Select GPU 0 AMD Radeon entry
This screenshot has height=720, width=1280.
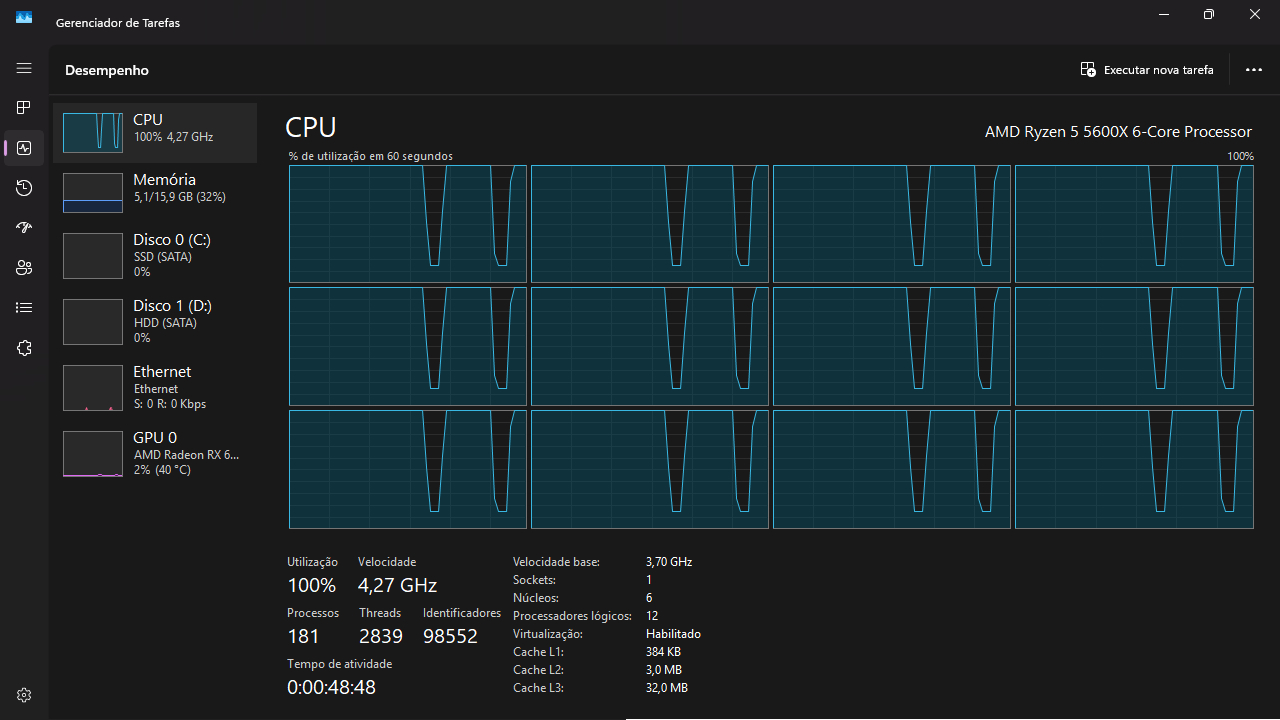point(155,453)
